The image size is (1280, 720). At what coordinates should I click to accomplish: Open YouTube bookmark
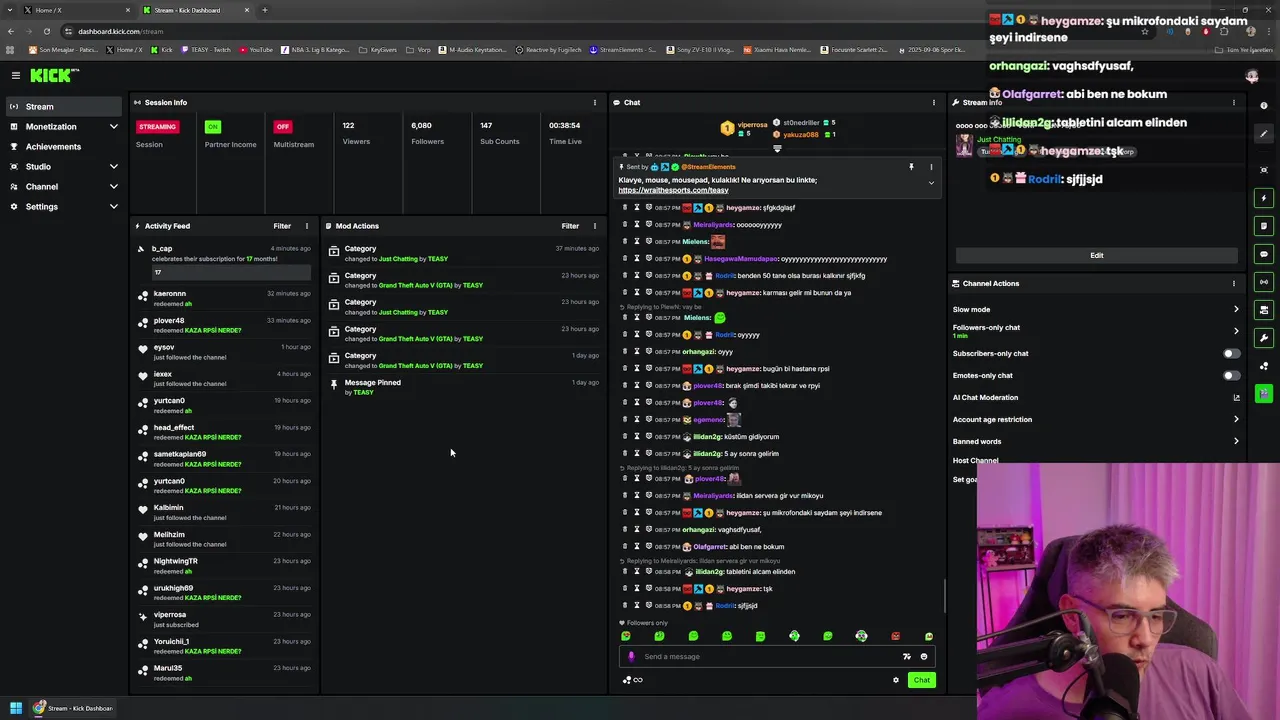256,50
